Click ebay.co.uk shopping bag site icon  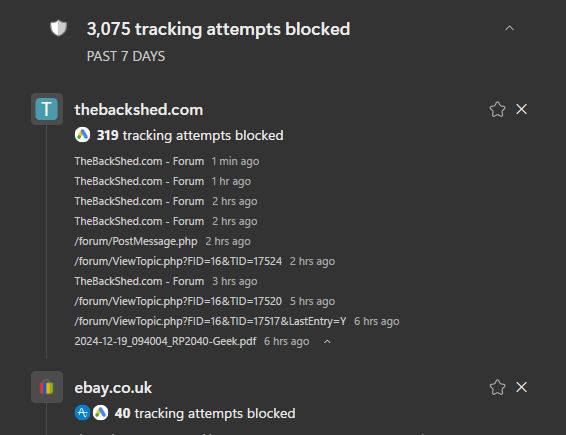click(x=47, y=387)
